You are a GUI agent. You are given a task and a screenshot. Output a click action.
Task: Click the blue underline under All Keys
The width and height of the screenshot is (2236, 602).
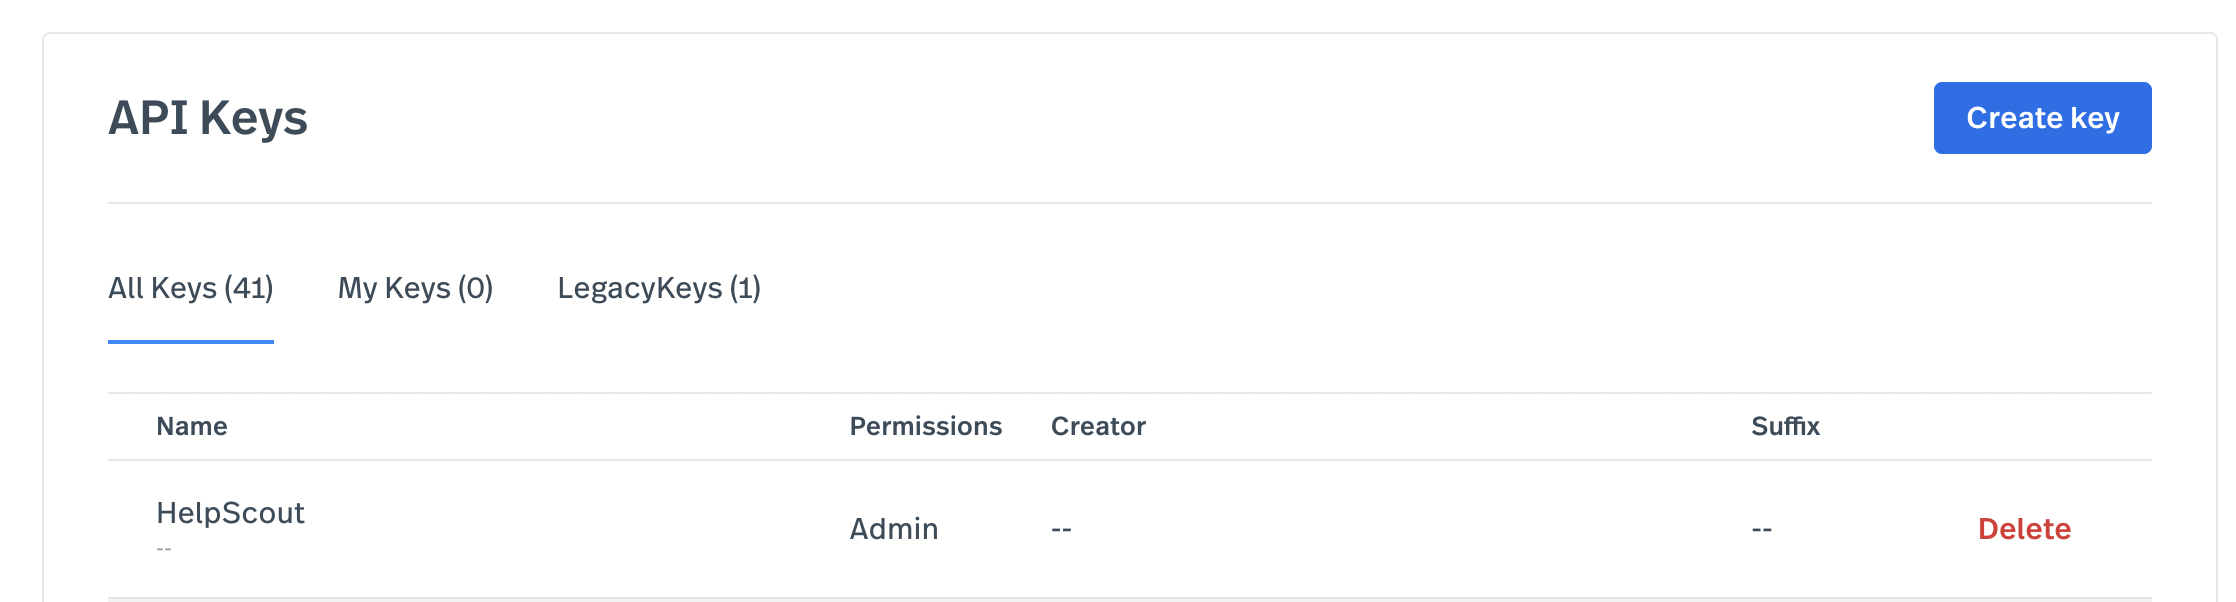click(x=190, y=342)
